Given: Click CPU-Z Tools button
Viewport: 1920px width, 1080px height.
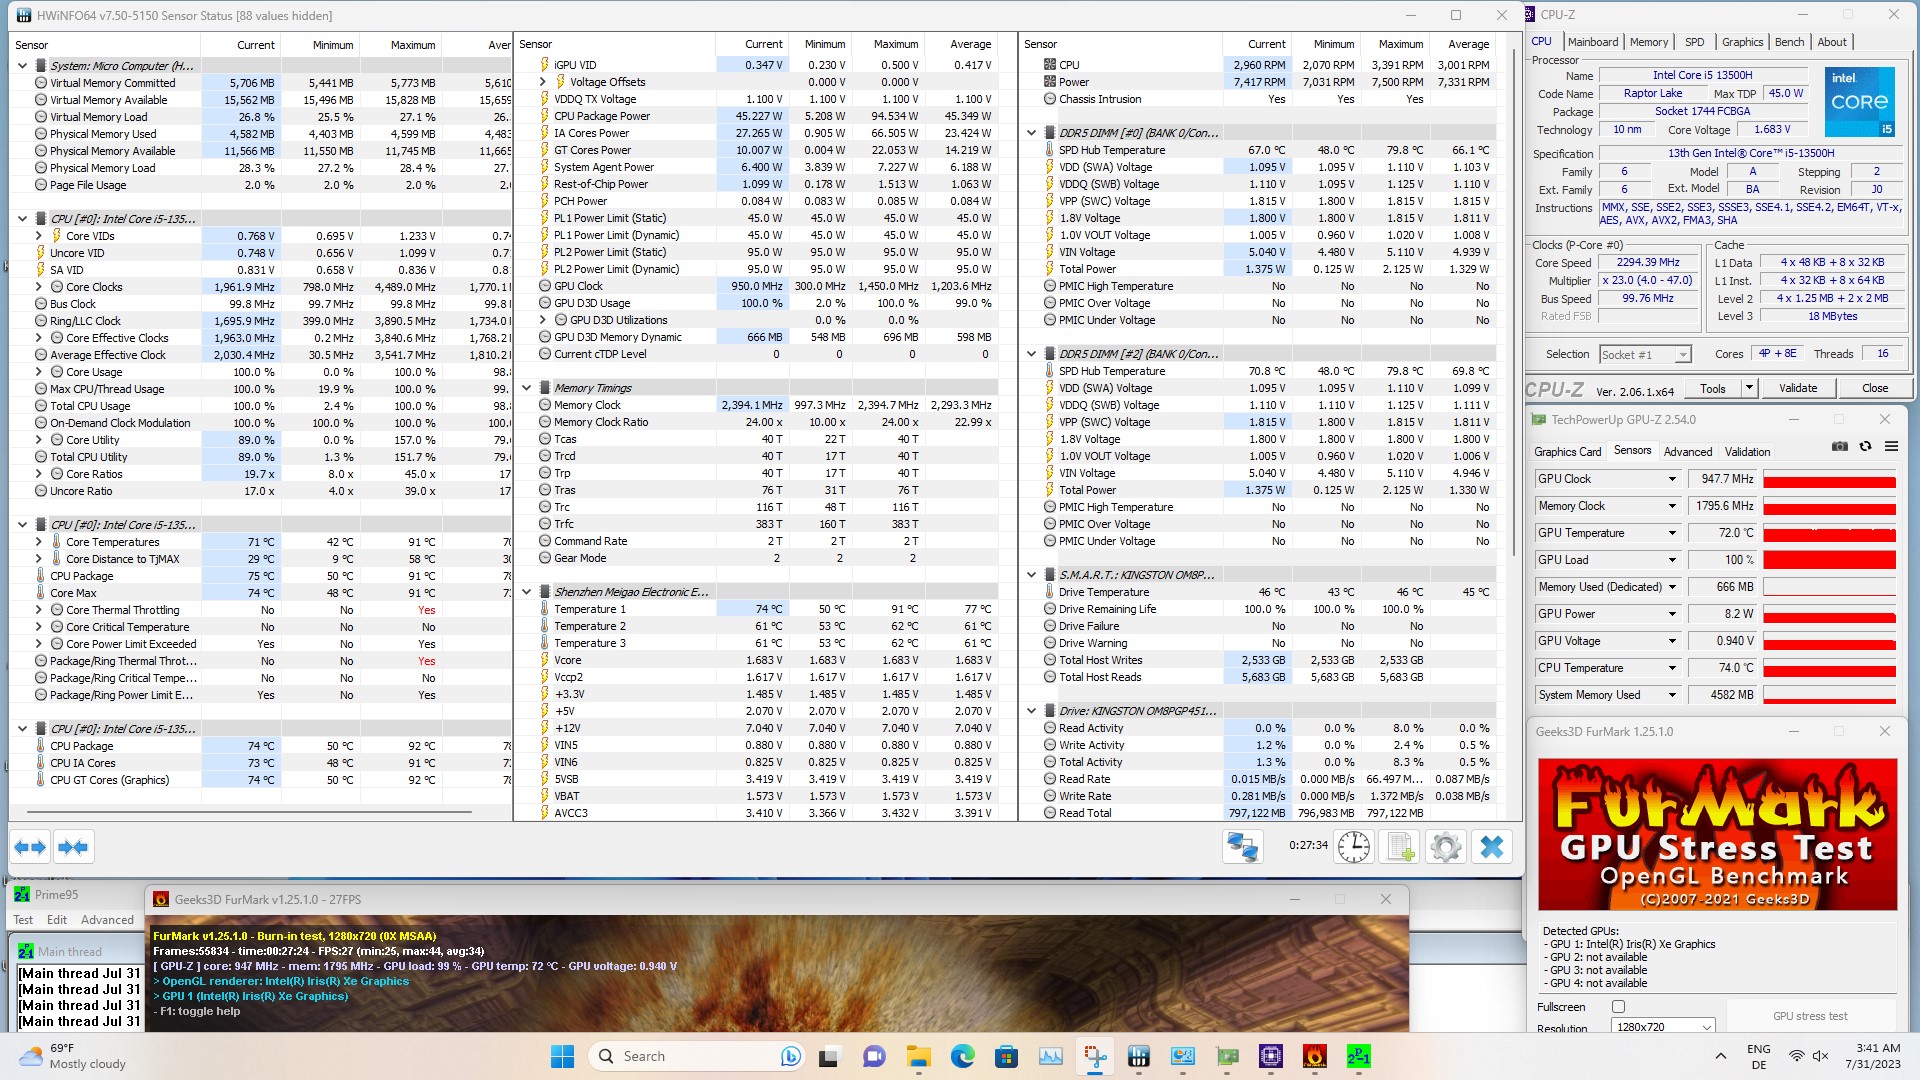Looking at the screenshot, I should pos(1713,388).
